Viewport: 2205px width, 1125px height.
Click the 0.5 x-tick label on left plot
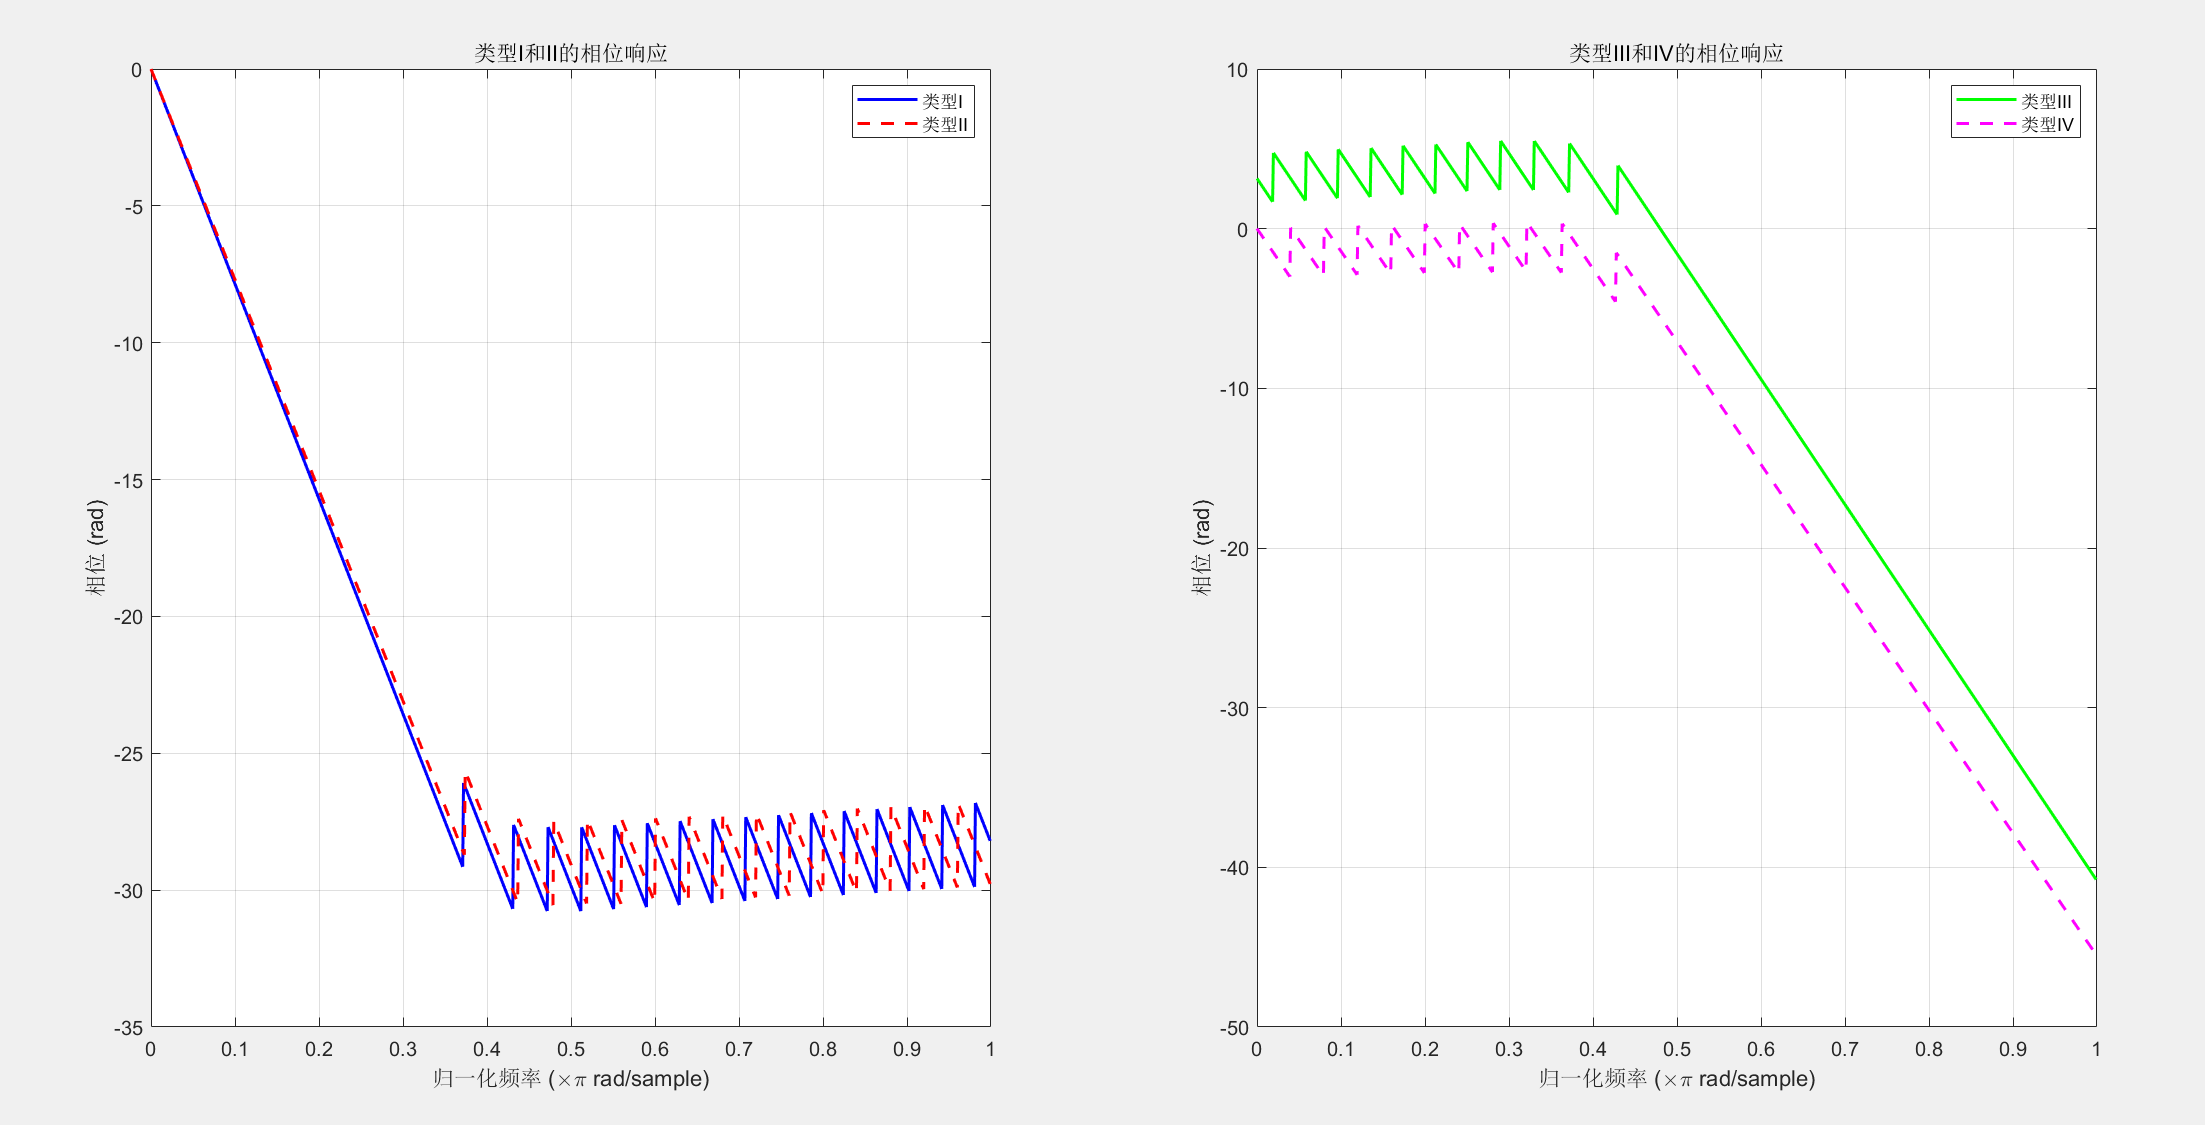point(571,1049)
